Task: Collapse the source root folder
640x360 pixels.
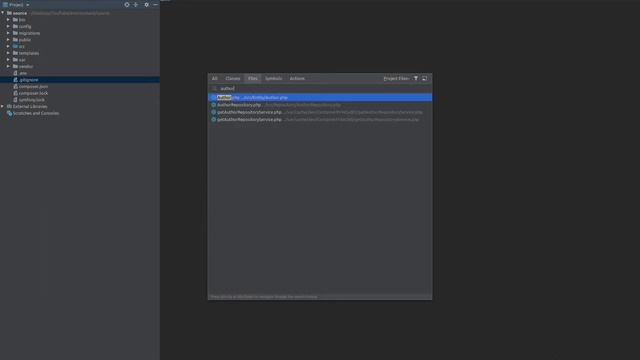Action: click(x=3, y=13)
